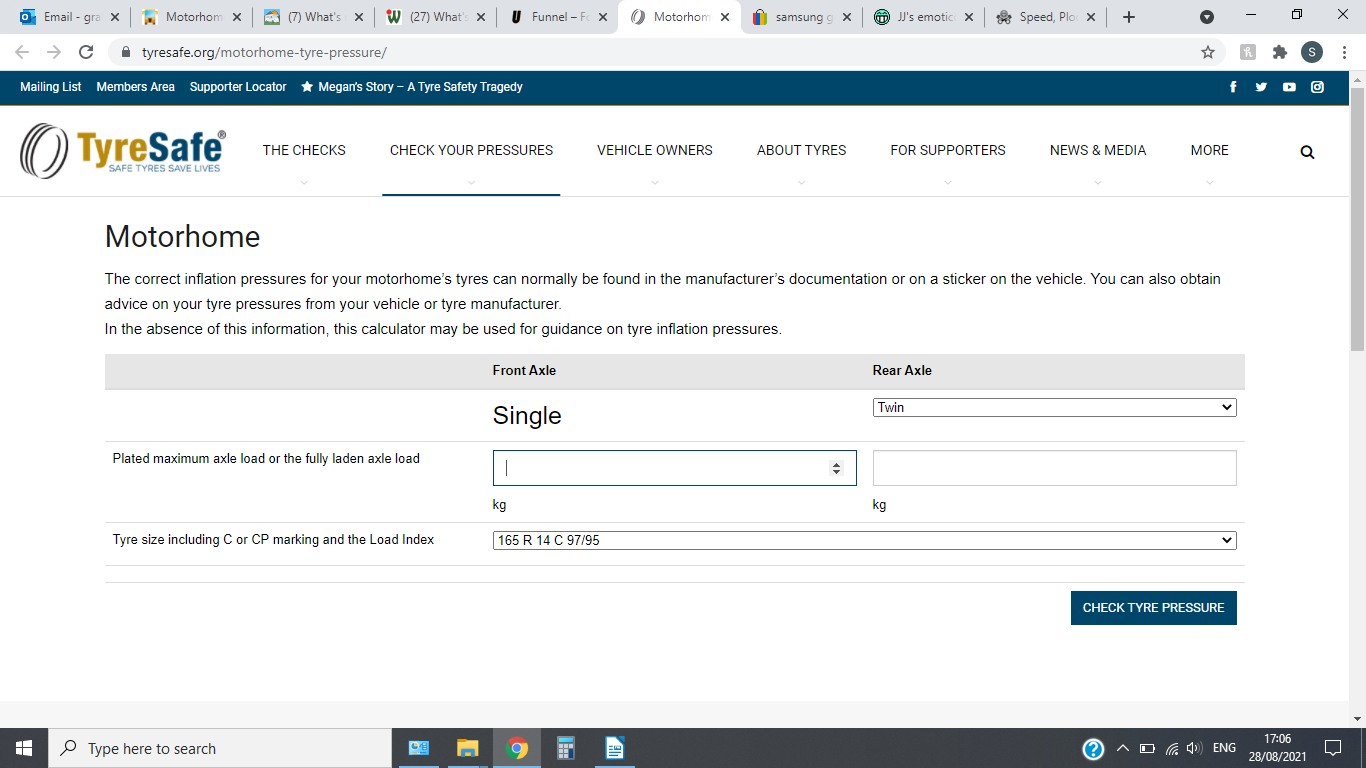The height and width of the screenshot is (768, 1366).
Task: Click the Motorhome page heading
Action: point(182,237)
